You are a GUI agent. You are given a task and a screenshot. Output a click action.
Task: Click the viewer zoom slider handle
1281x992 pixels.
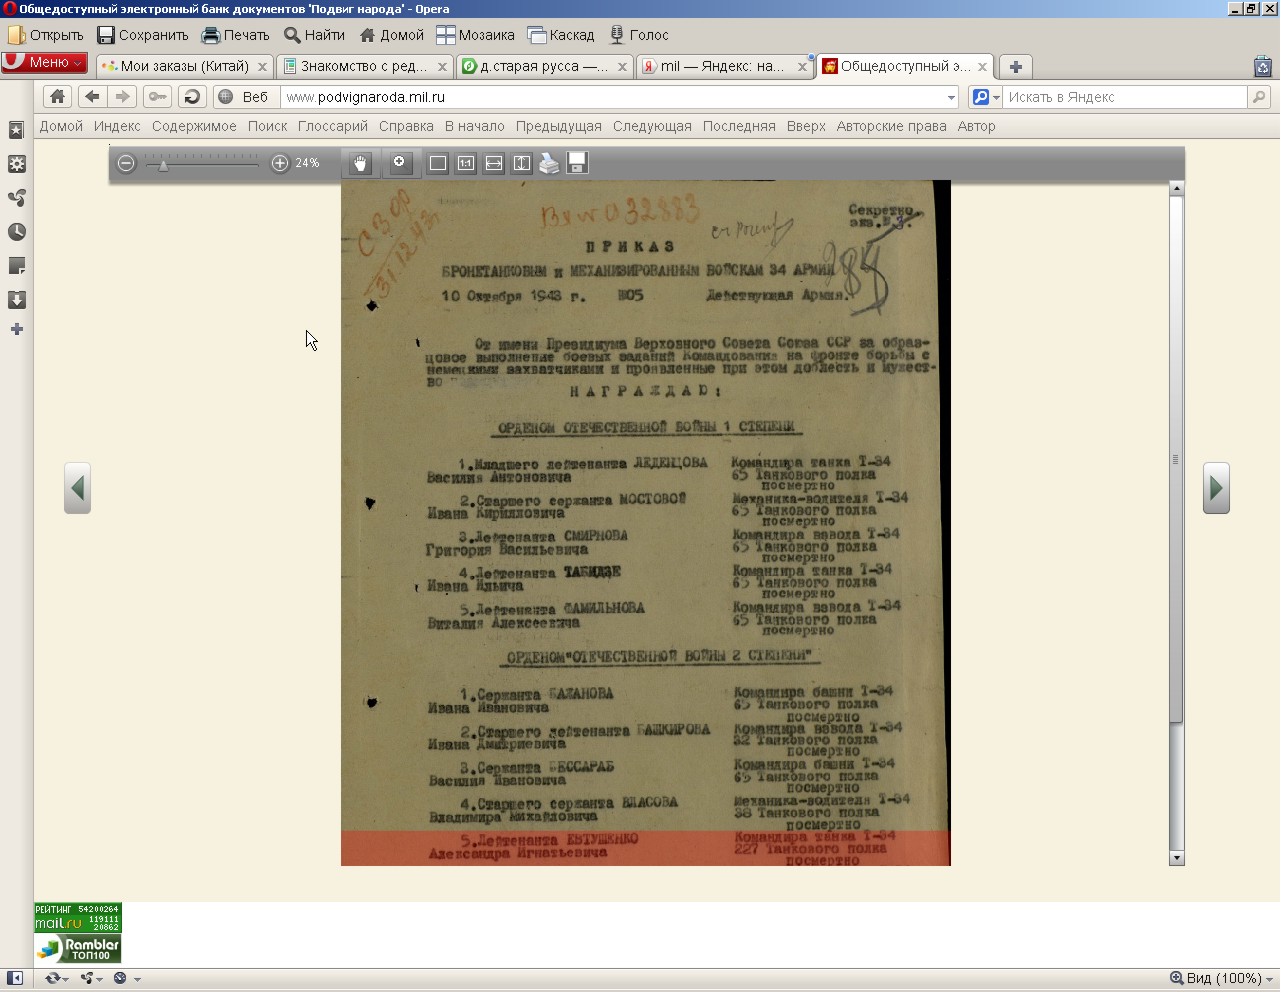tap(163, 165)
